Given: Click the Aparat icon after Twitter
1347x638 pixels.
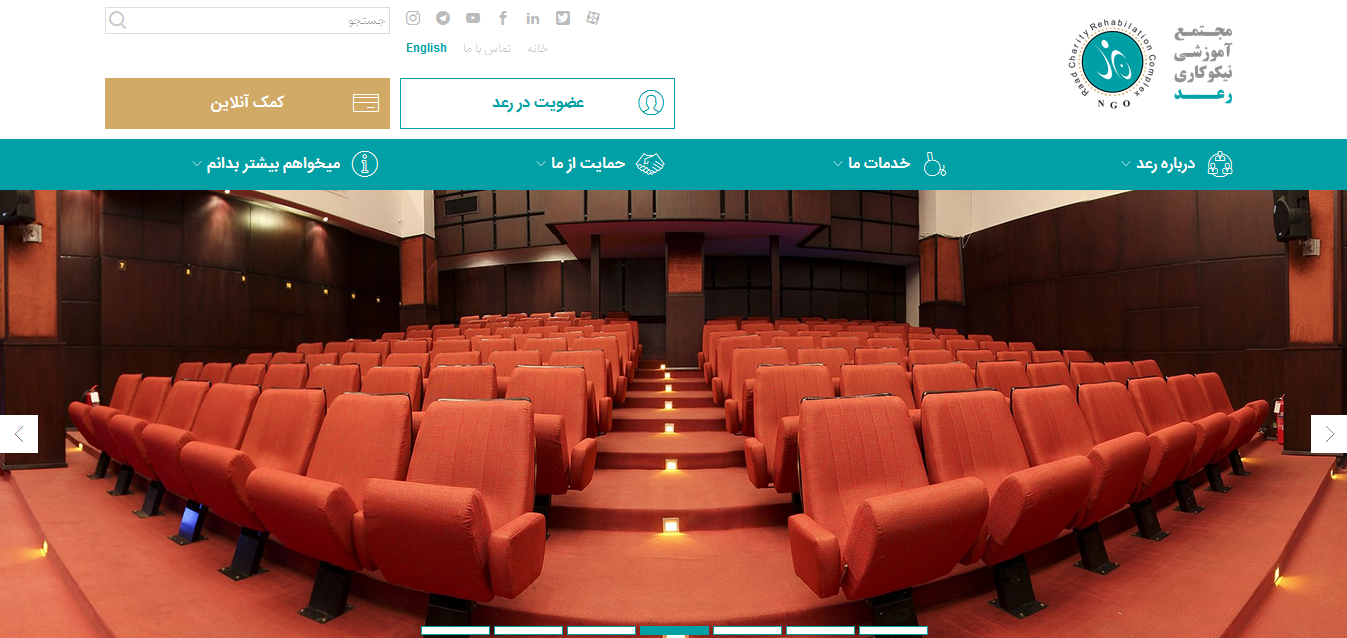Looking at the screenshot, I should tap(593, 18).
